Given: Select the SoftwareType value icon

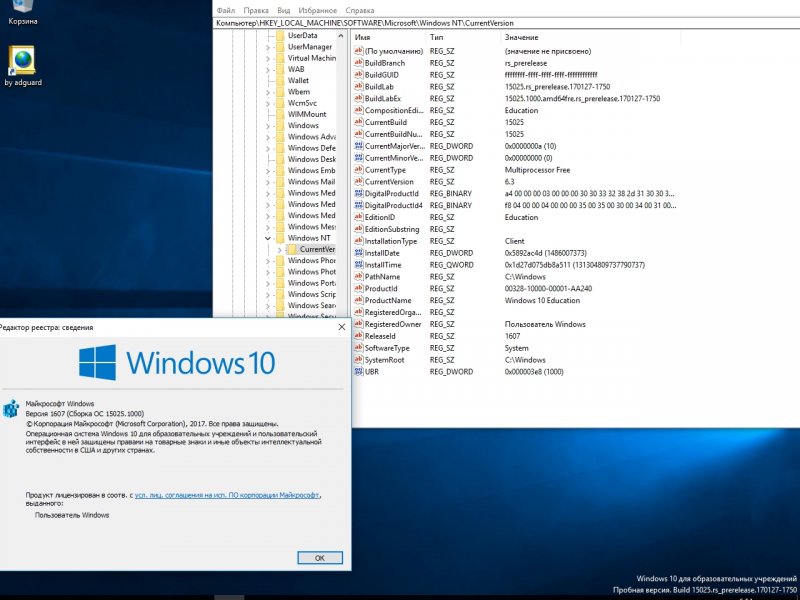Looking at the screenshot, I should point(358,348).
